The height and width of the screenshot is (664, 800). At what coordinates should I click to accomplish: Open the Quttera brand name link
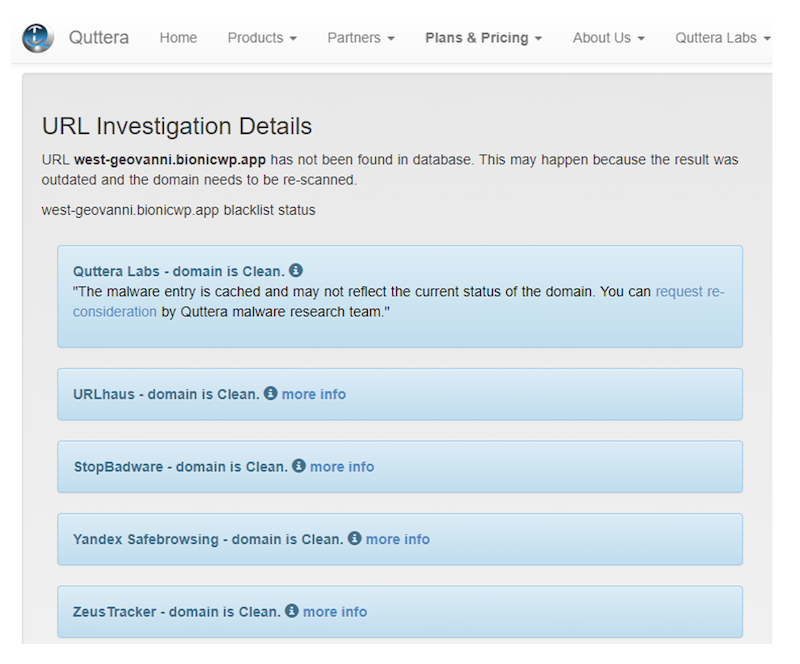pyautogui.click(x=98, y=38)
